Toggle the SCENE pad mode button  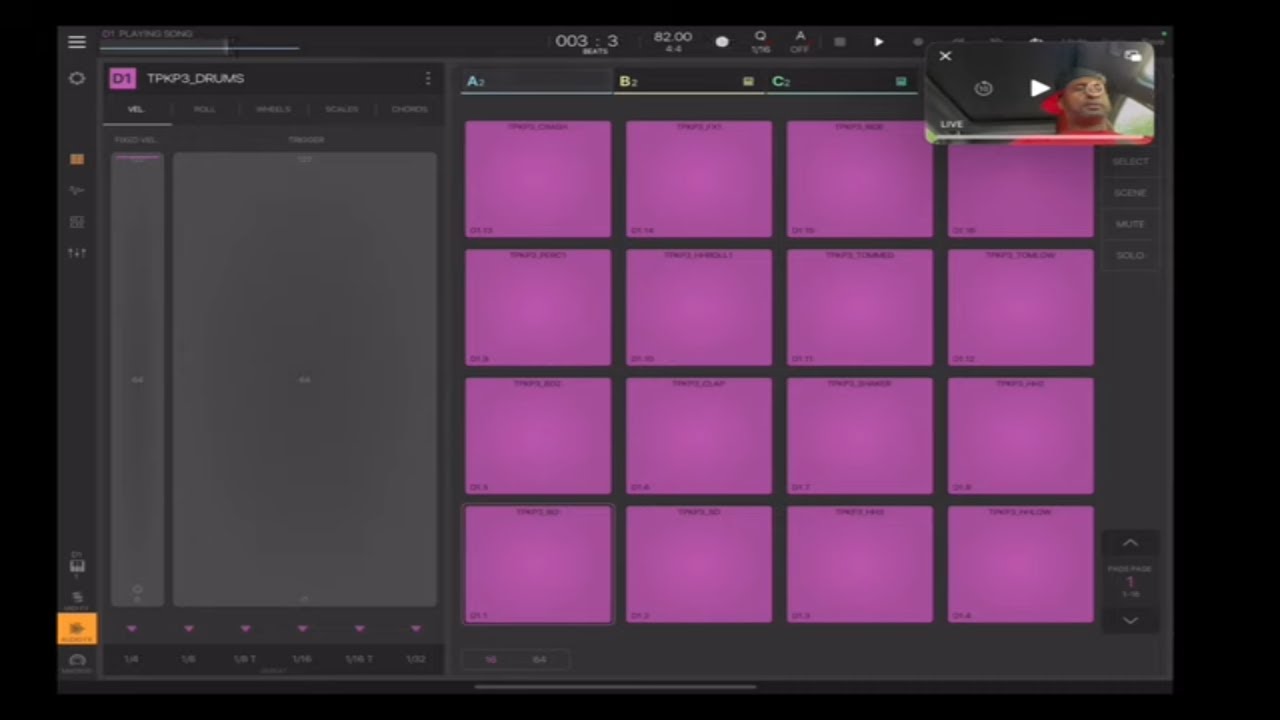coord(1130,192)
